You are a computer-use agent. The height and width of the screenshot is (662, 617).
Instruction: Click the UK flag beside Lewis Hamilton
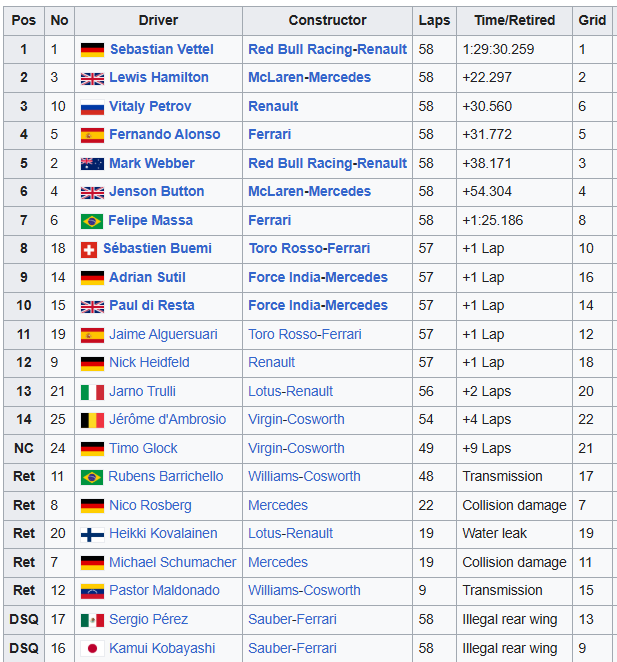pyautogui.click(x=92, y=79)
